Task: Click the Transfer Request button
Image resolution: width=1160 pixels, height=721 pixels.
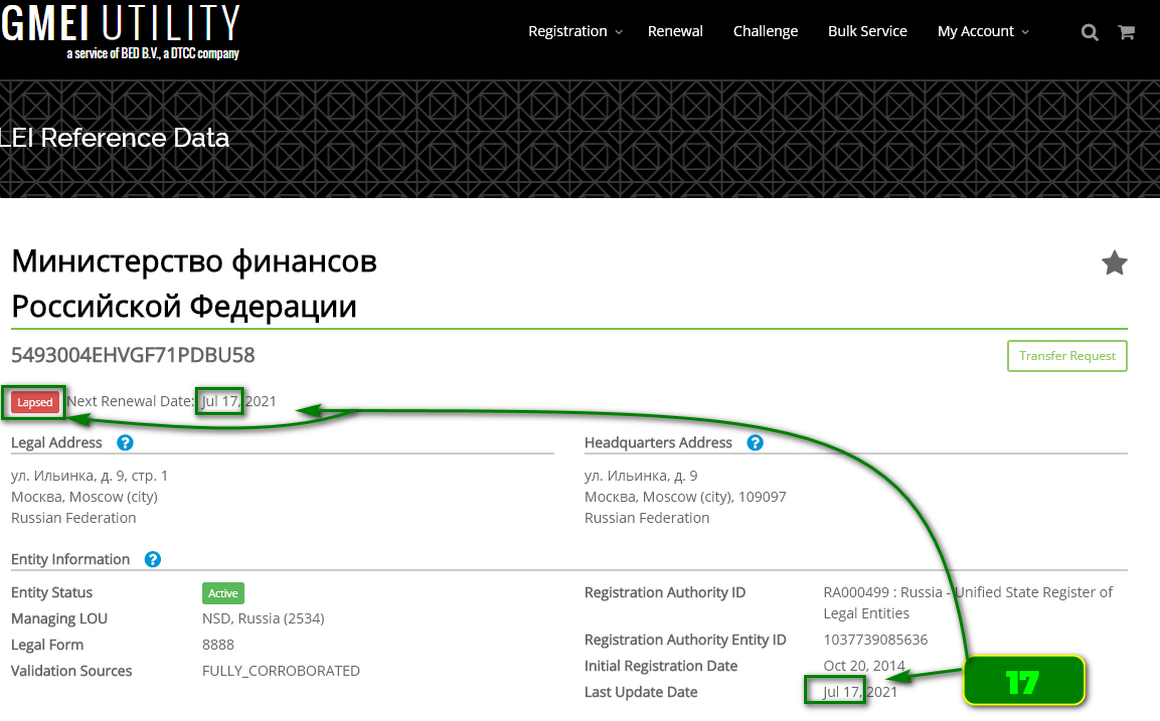Action: tap(1067, 356)
